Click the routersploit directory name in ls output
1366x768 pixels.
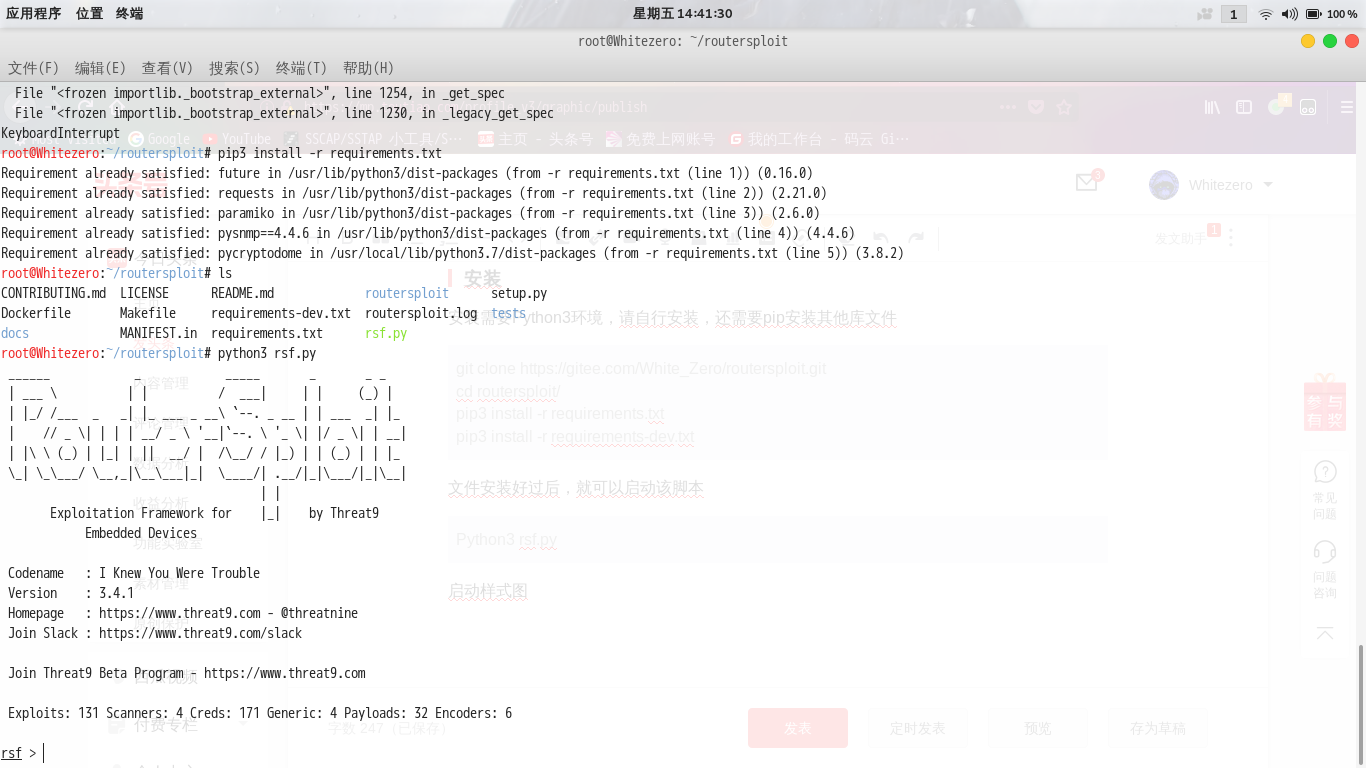407,293
